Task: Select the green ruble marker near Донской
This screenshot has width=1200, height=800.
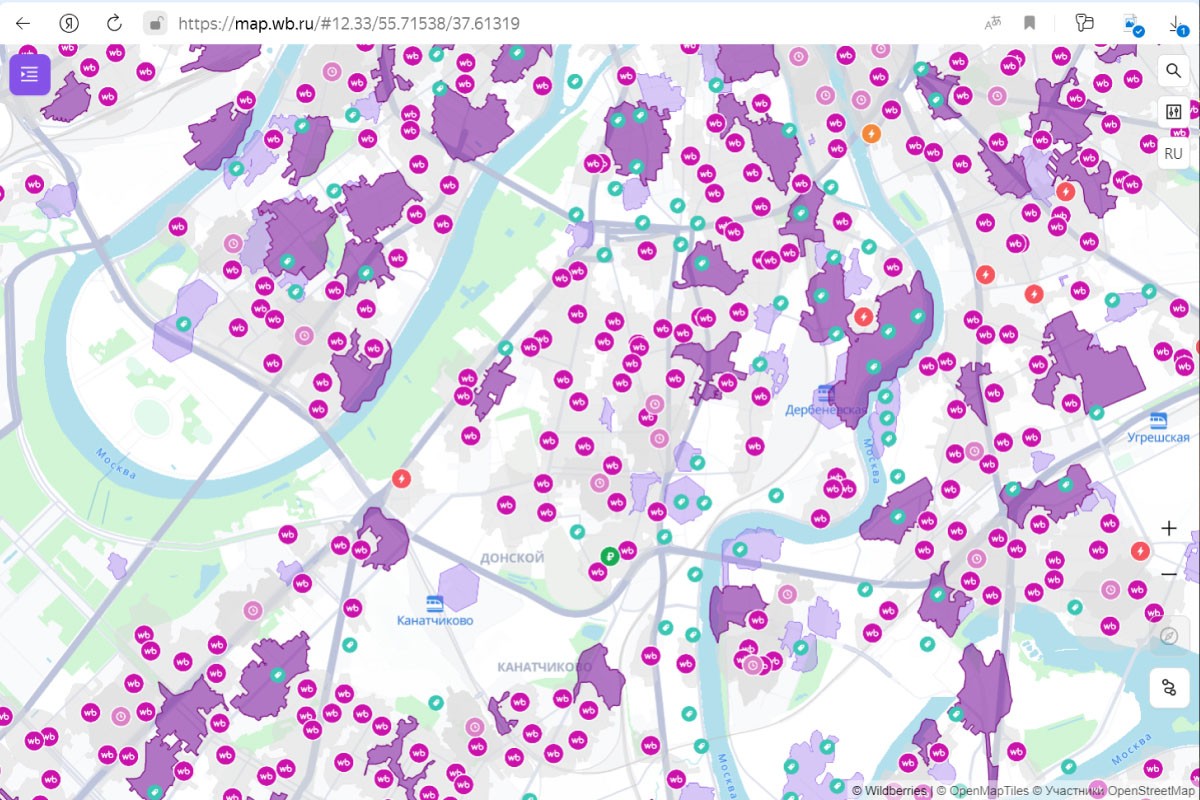Action: click(x=609, y=556)
